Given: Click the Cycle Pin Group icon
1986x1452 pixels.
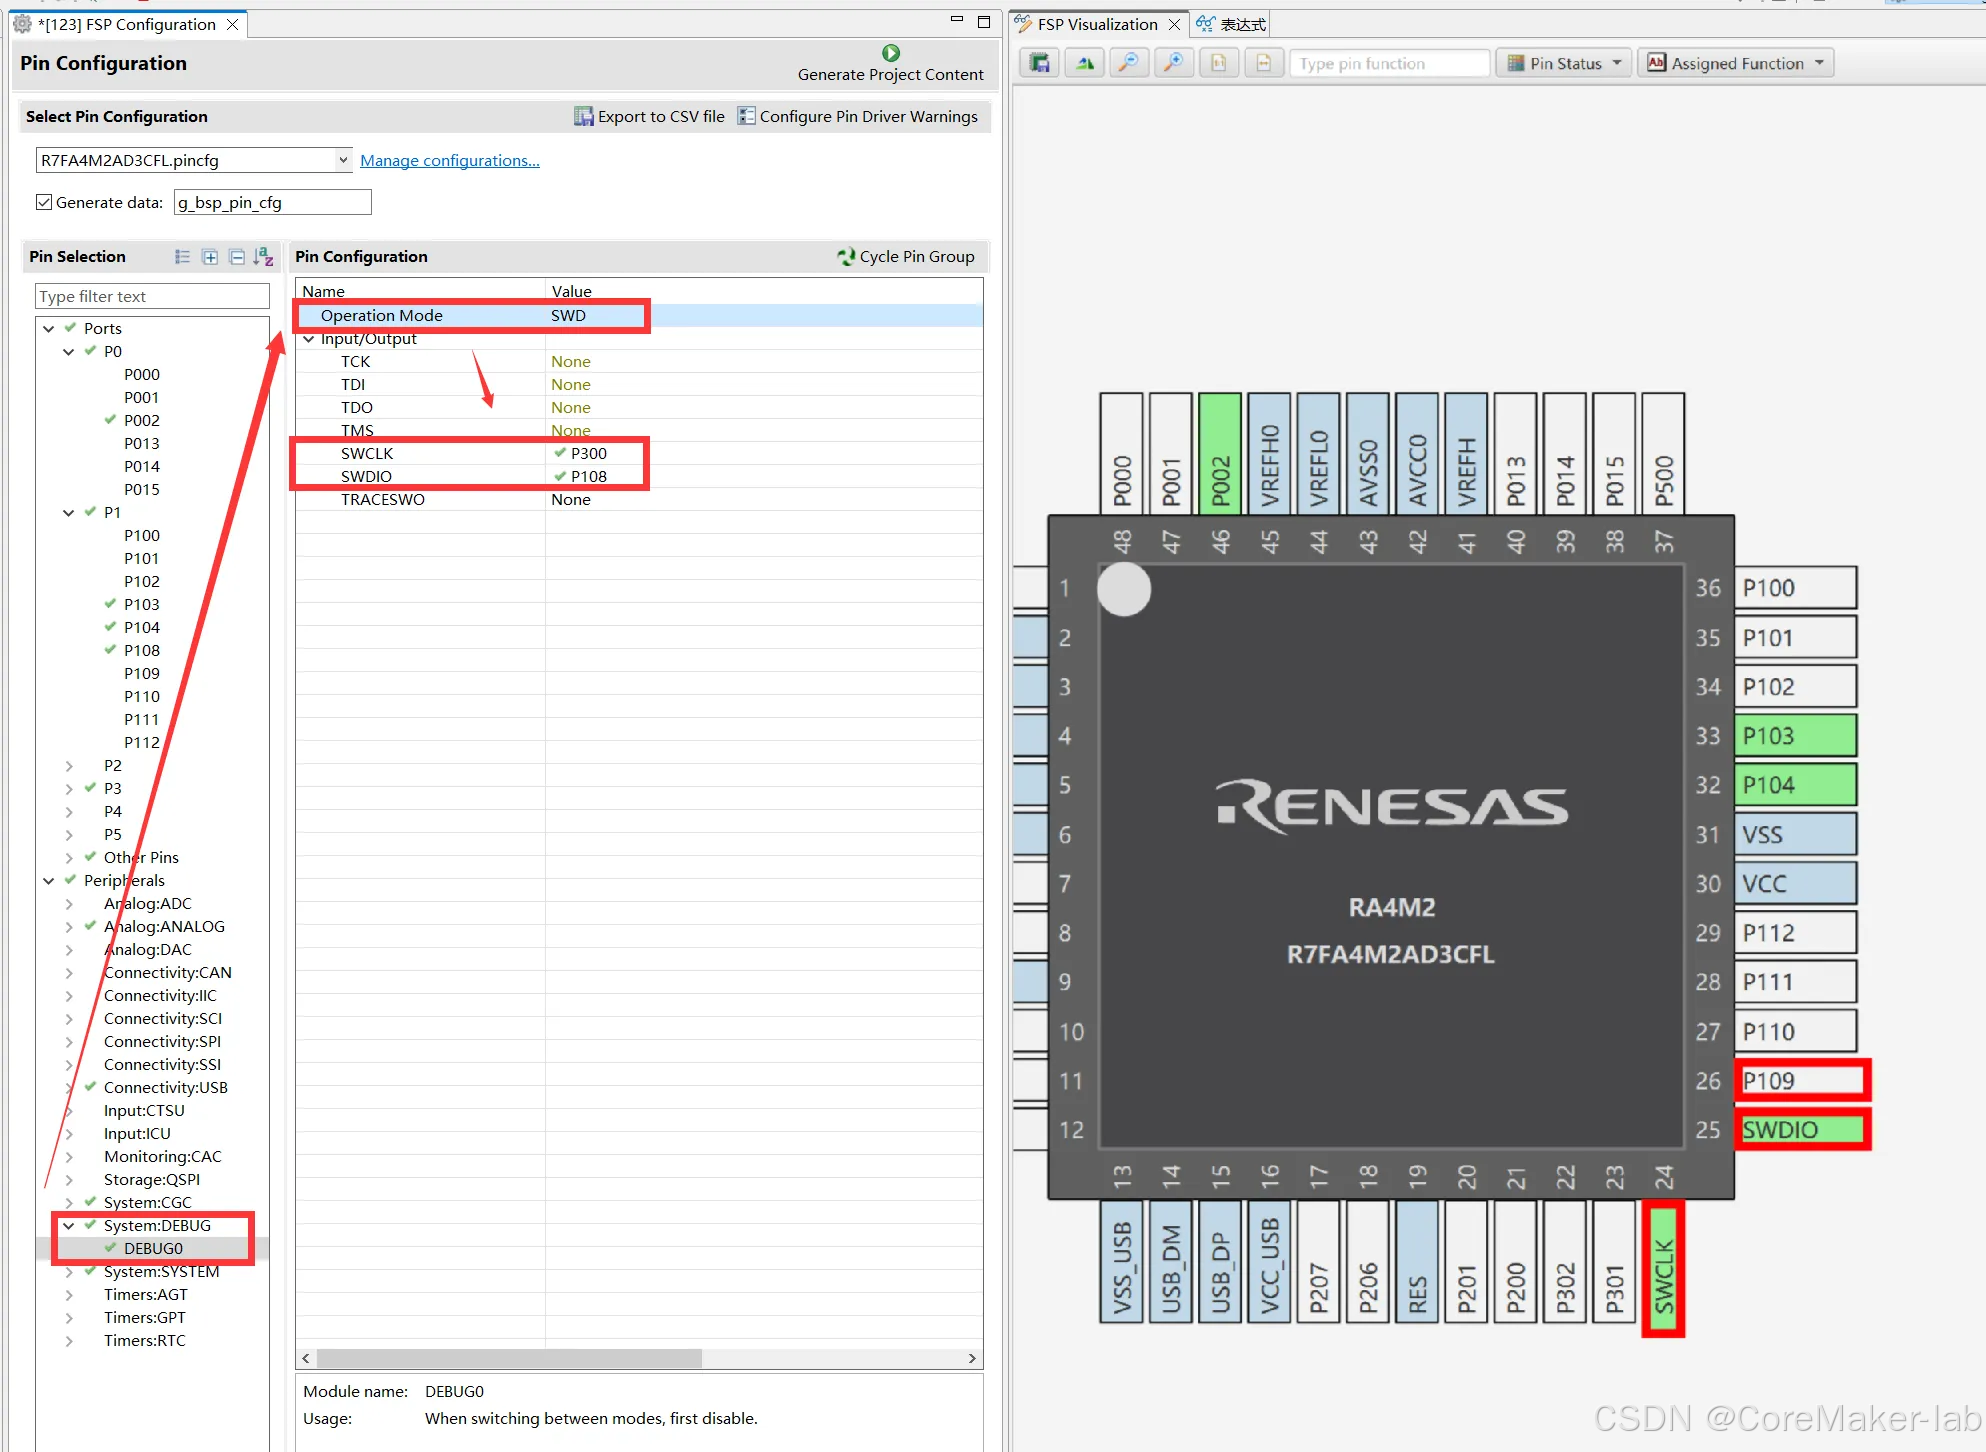Looking at the screenshot, I should pos(846,256).
